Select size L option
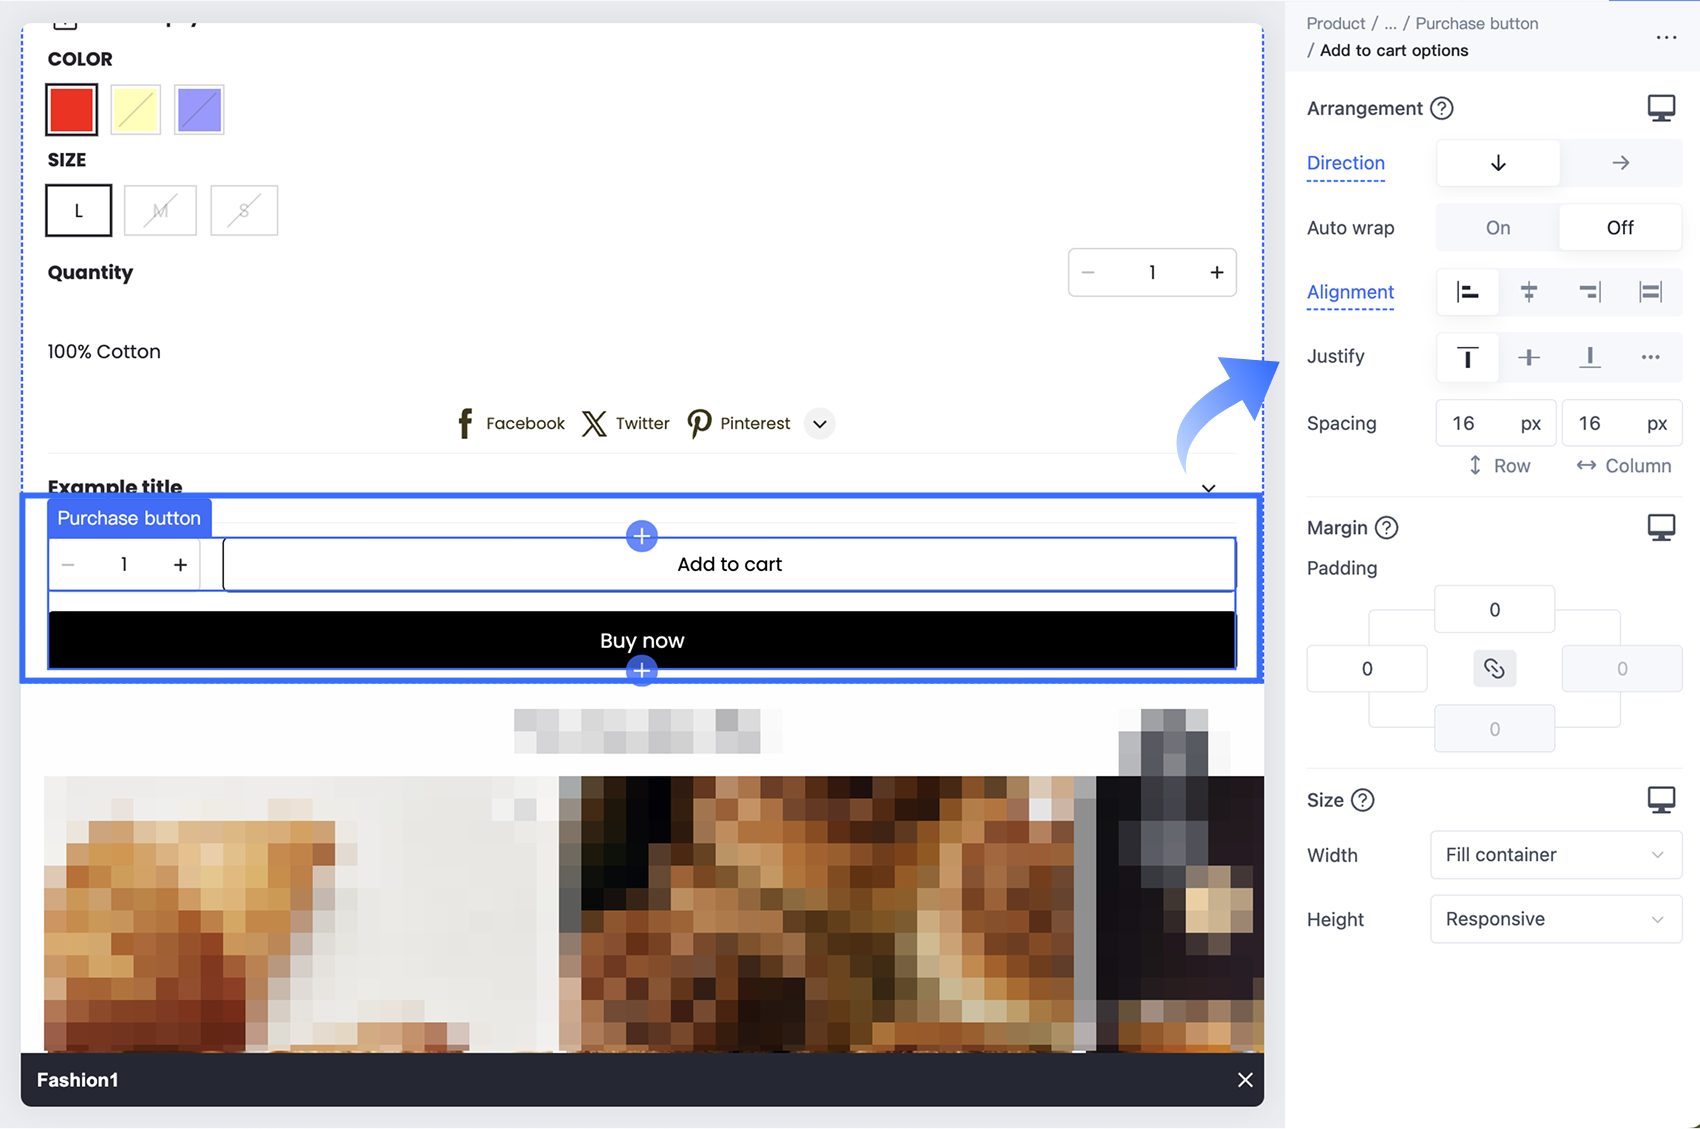Image resolution: width=1700 pixels, height=1129 pixels. click(x=79, y=211)
